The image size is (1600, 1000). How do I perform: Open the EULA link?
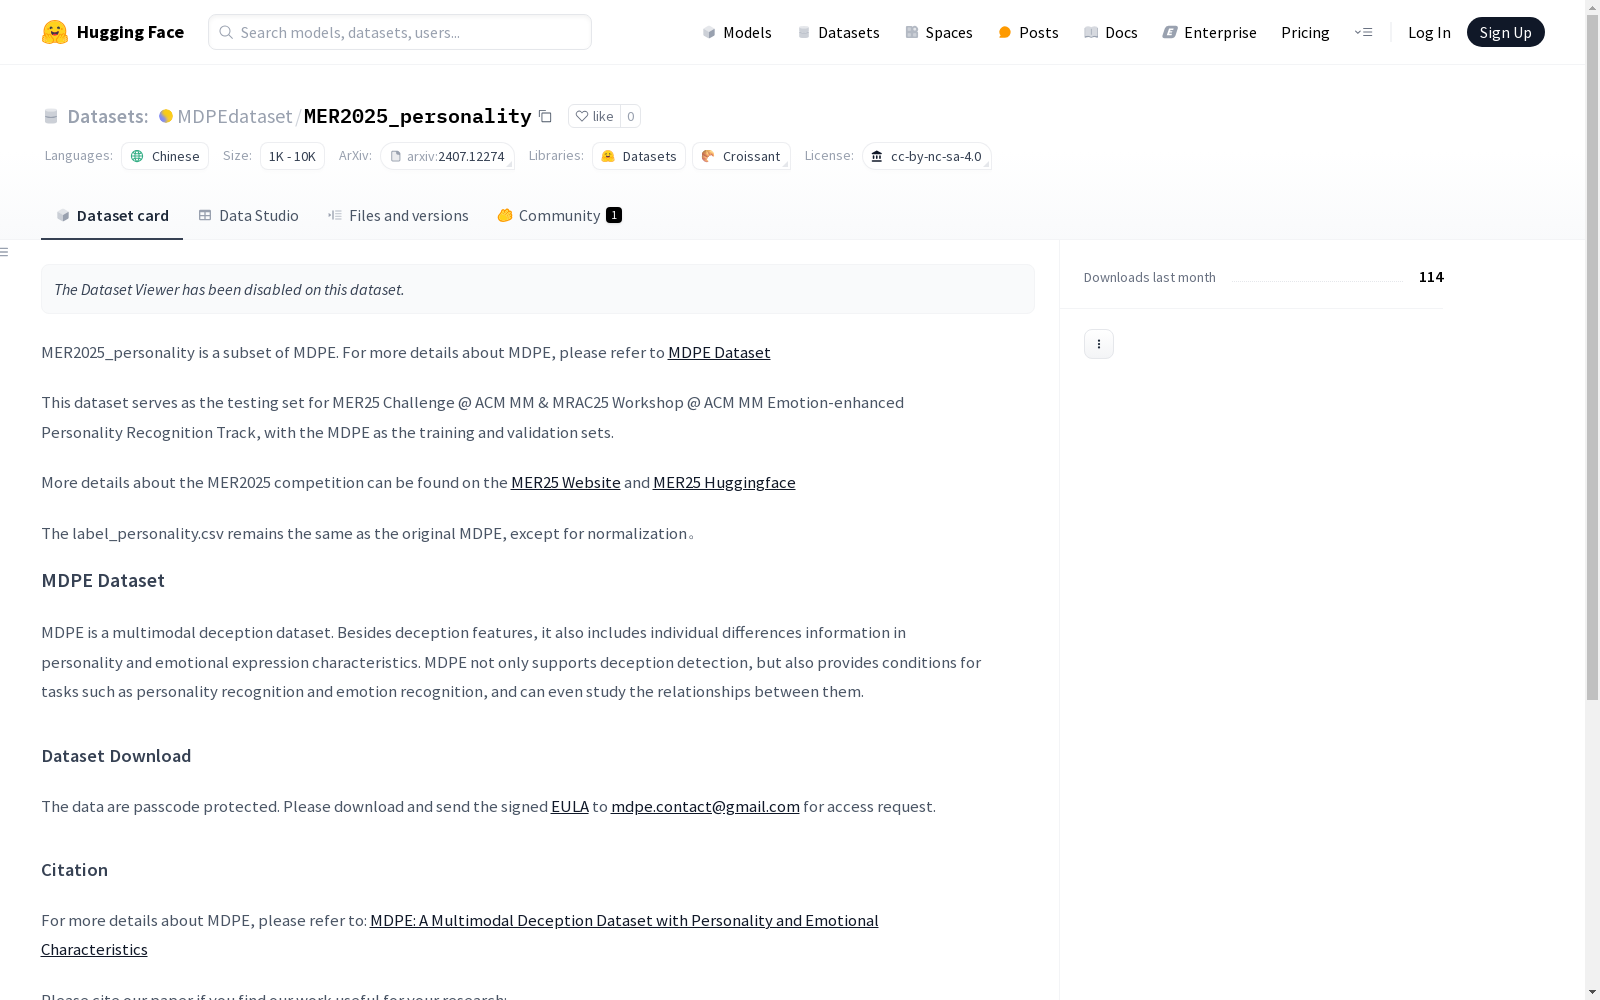pyautogui.click(x=570, y=806)
